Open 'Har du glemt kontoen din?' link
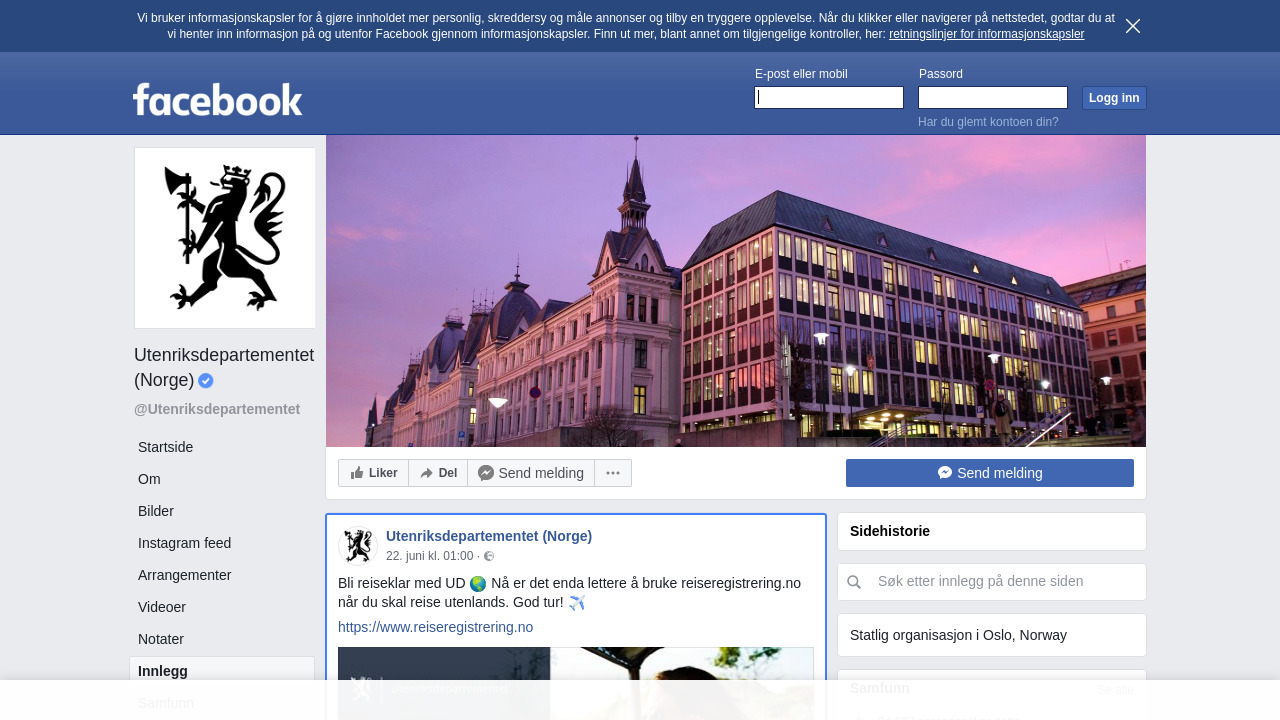This screenshot has height=720, width=1280. pos(988,122)
